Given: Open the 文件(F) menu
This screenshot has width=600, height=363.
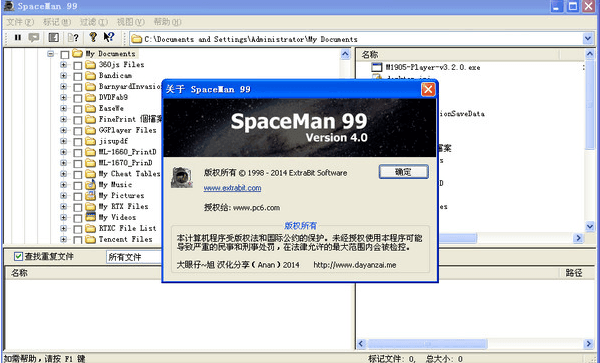Looking at the screenshot, I should tap(20, 22).
